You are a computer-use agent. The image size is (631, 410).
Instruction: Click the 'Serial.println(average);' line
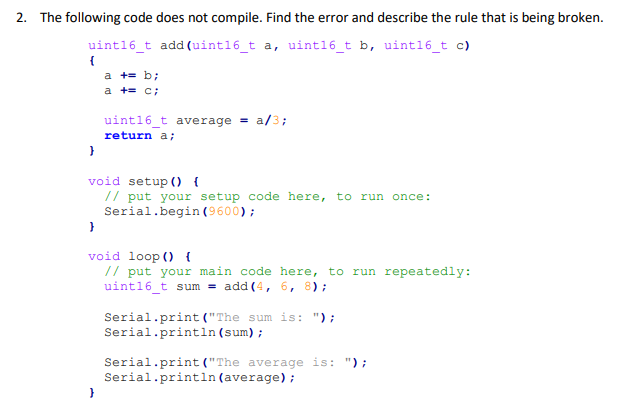200,377
